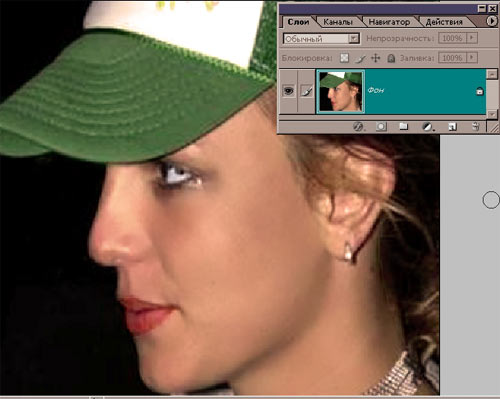Switch to the Навигатор tab
Screen dimensions: 500x399
[389, 22]
